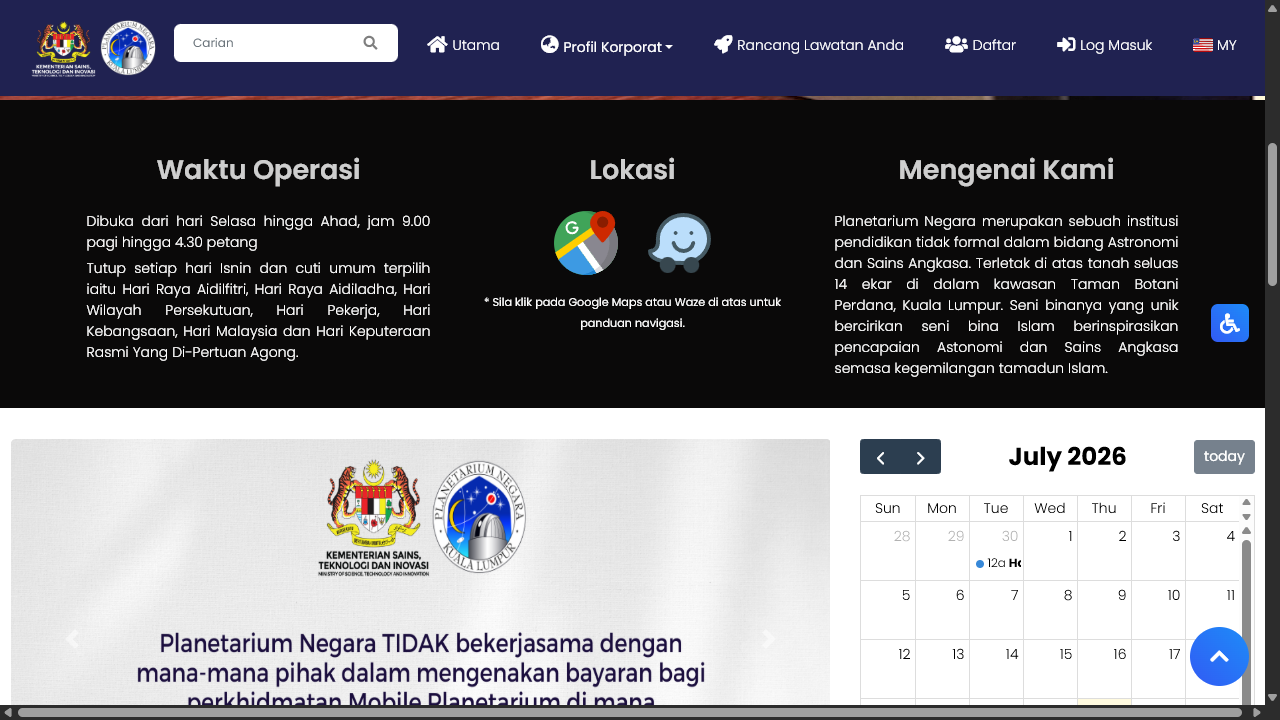The width and height of the screenshot is (1280, 720).
Task: Go to next calendar month
Action: pyautogui.click(x=921, y=457)
